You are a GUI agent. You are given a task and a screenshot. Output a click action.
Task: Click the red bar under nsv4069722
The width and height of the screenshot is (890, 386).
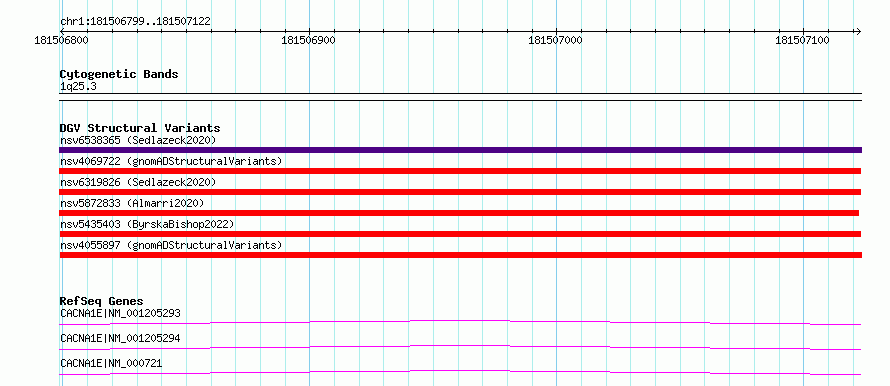click(x=460, y=171)
